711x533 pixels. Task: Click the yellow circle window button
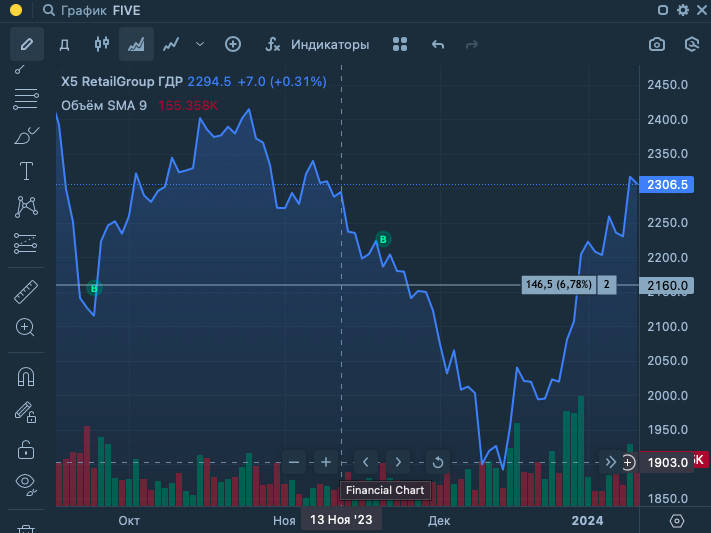tap(16, 10)
